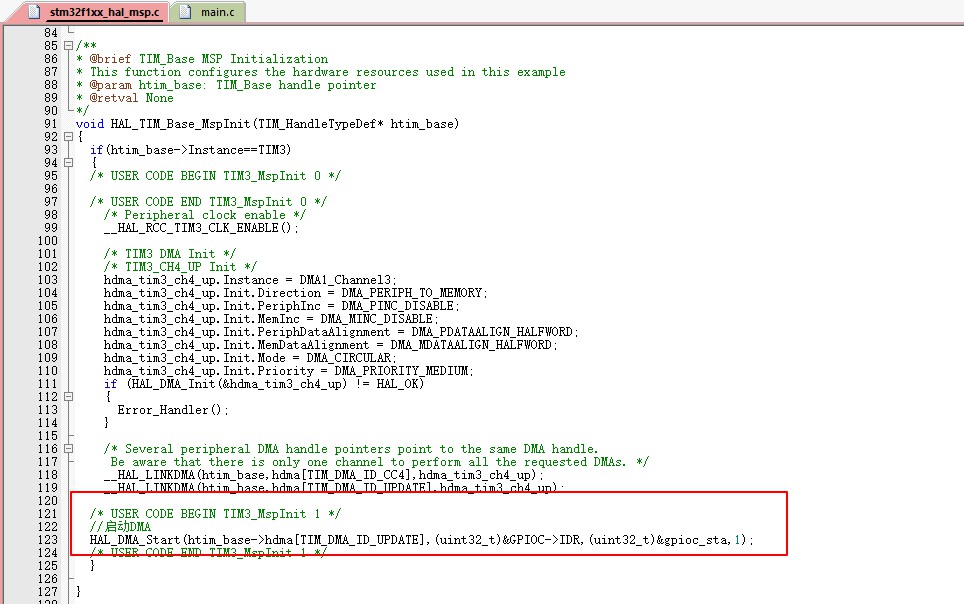Collapse the comment block at line 85

[66, 44]
